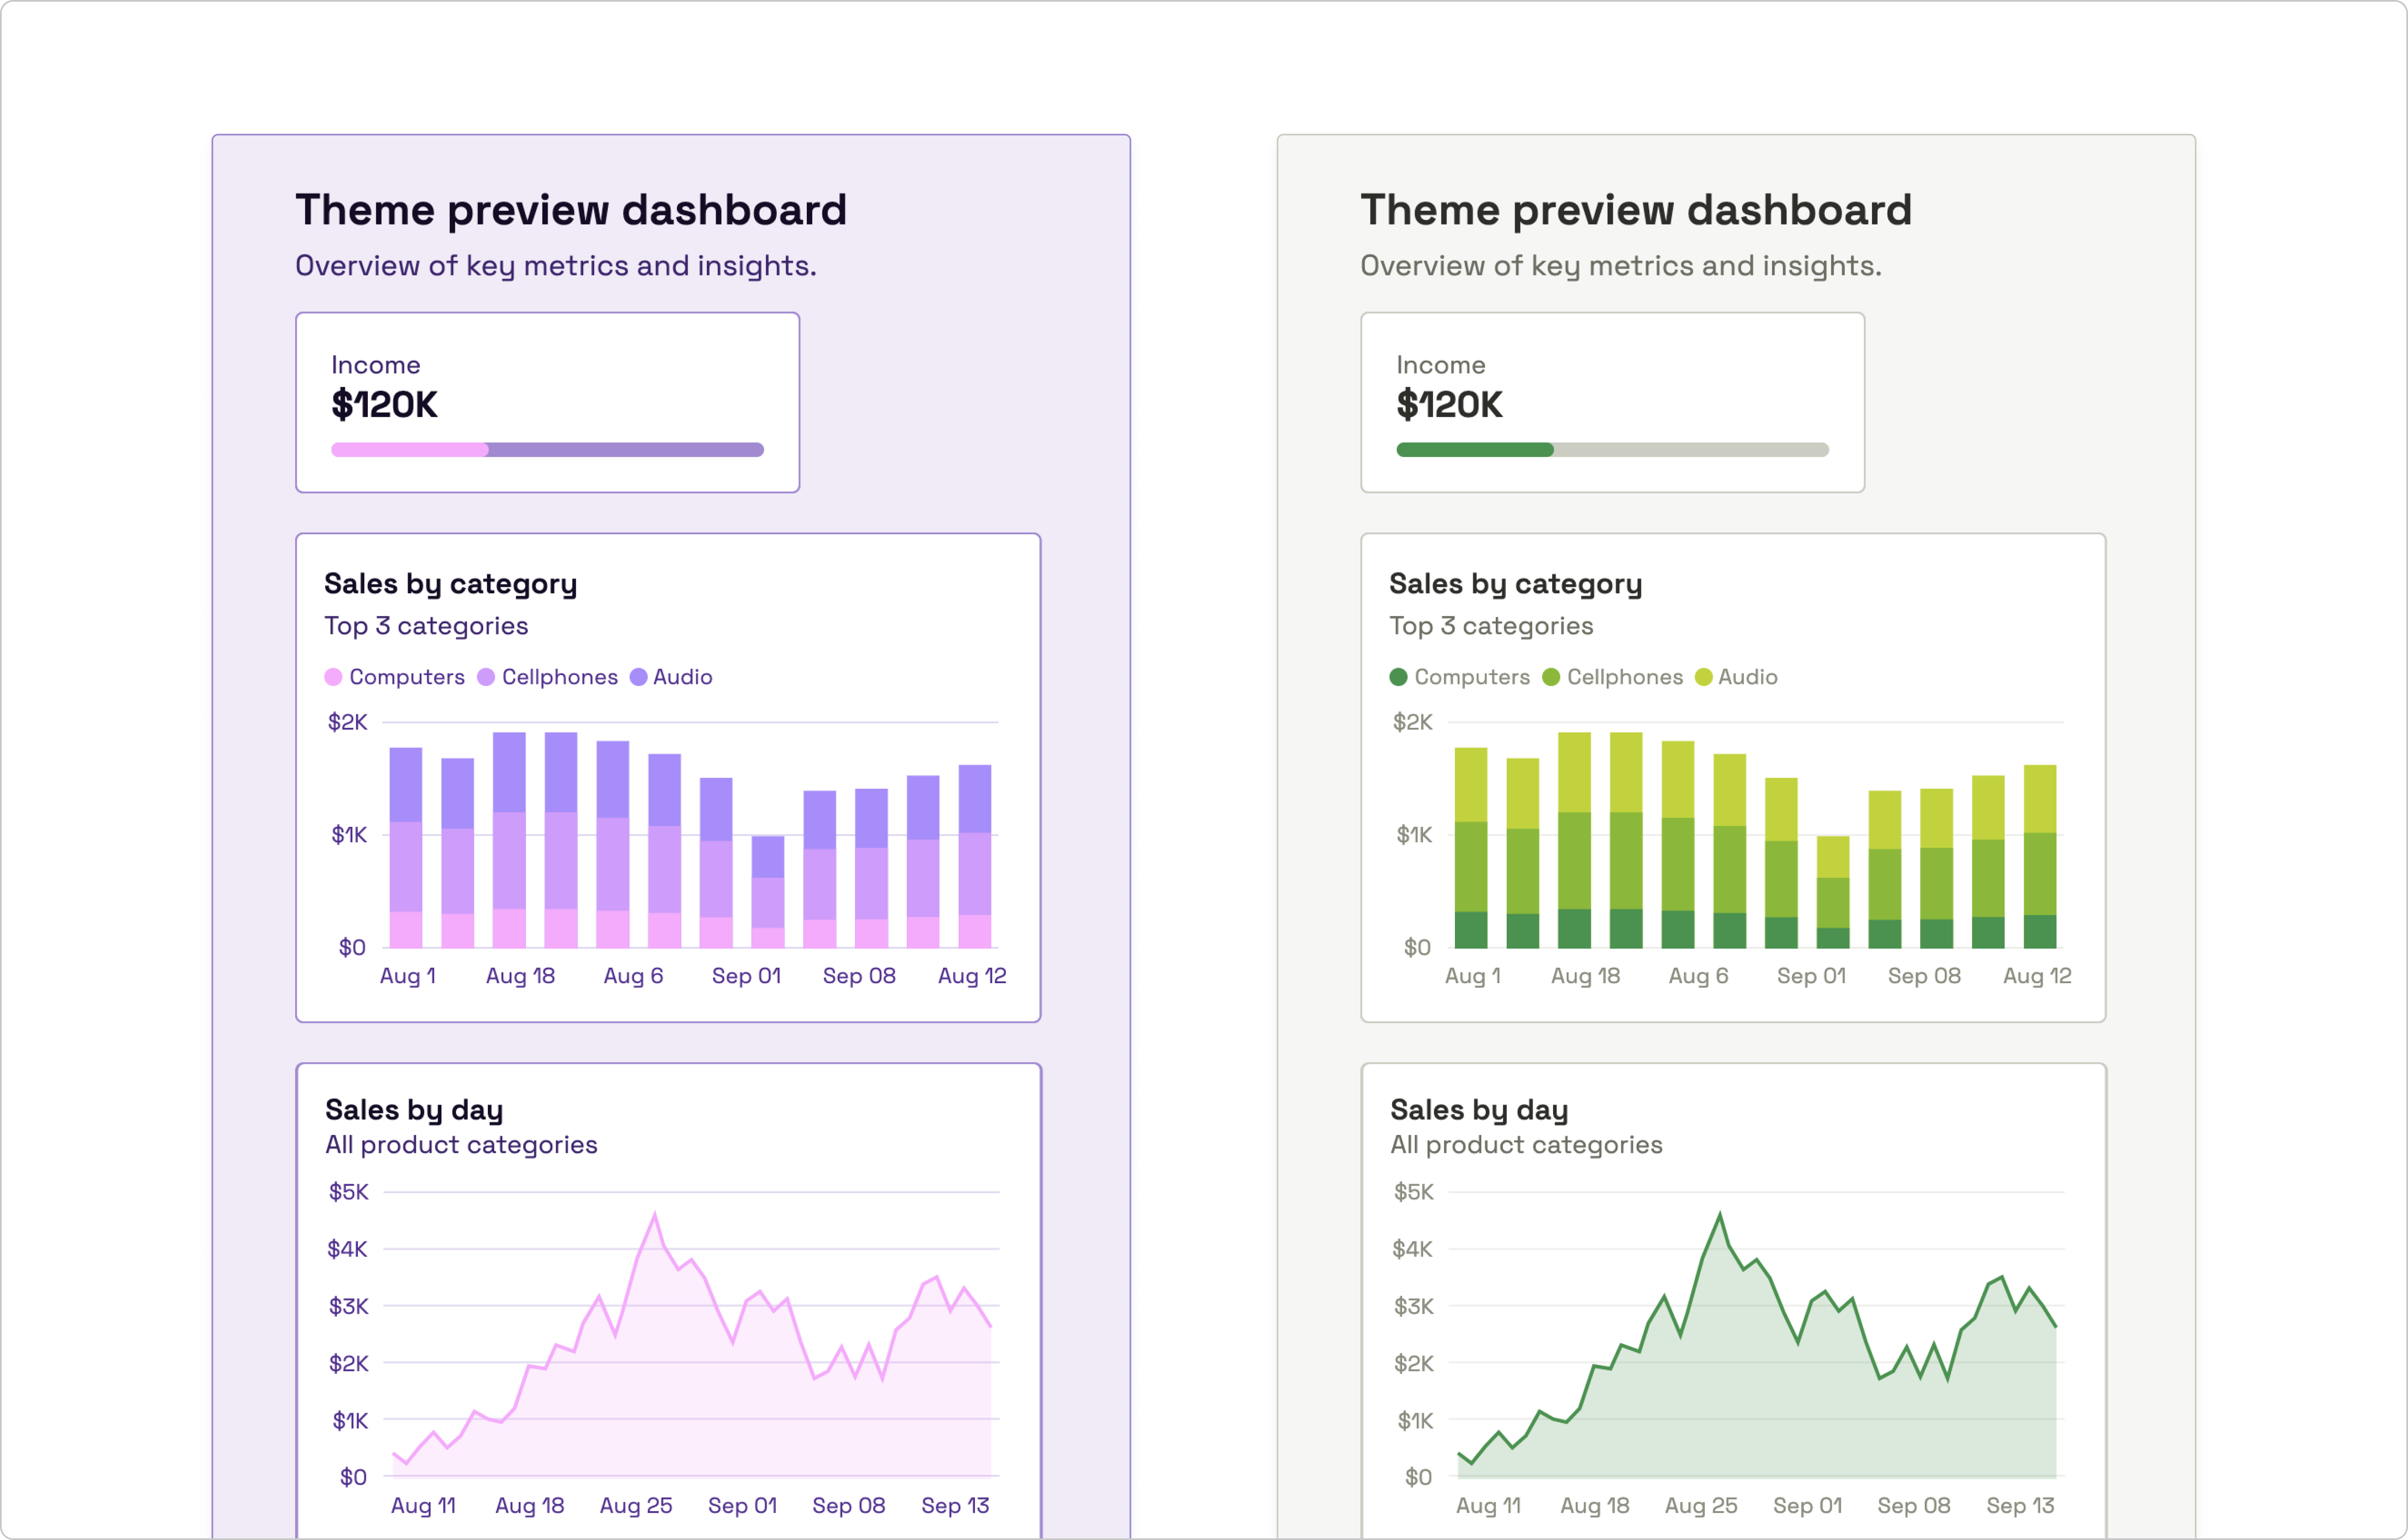Select the purple theme dashboard title
The width and height of the screenshot is (2408, 1540).
[x=571, y=210]
